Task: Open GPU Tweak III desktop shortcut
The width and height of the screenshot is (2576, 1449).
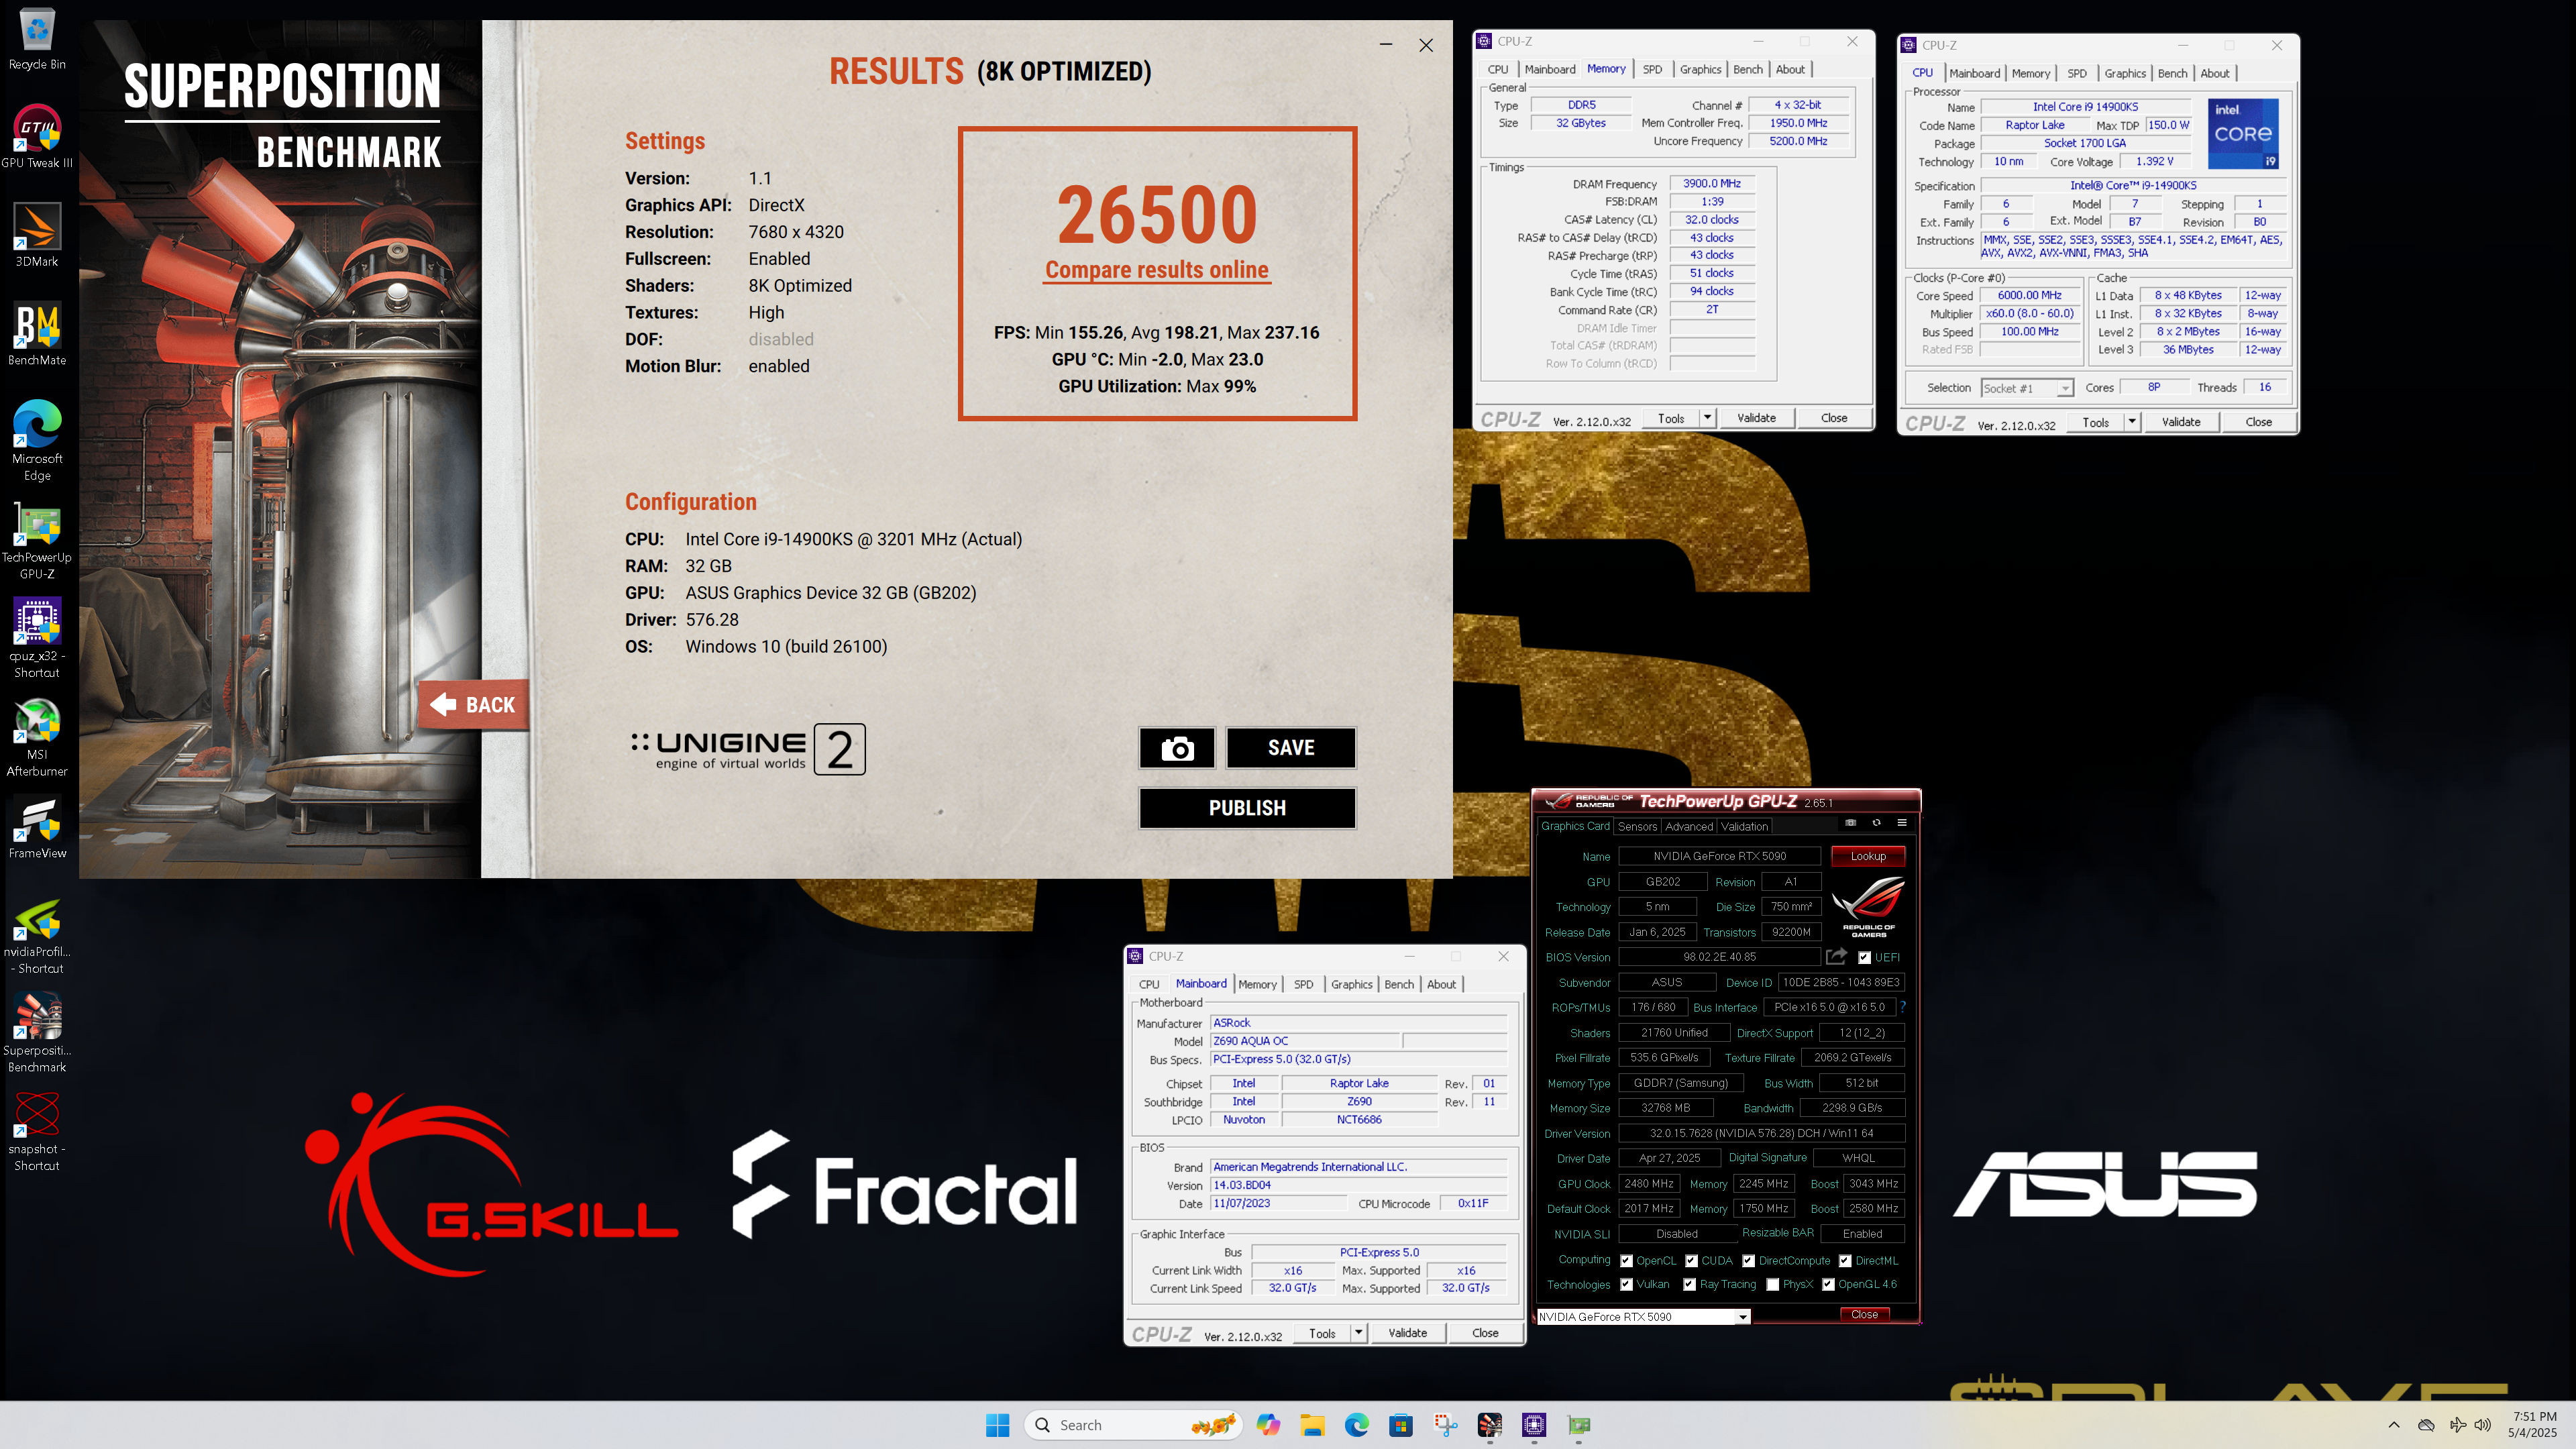Action: pos(37,136)
